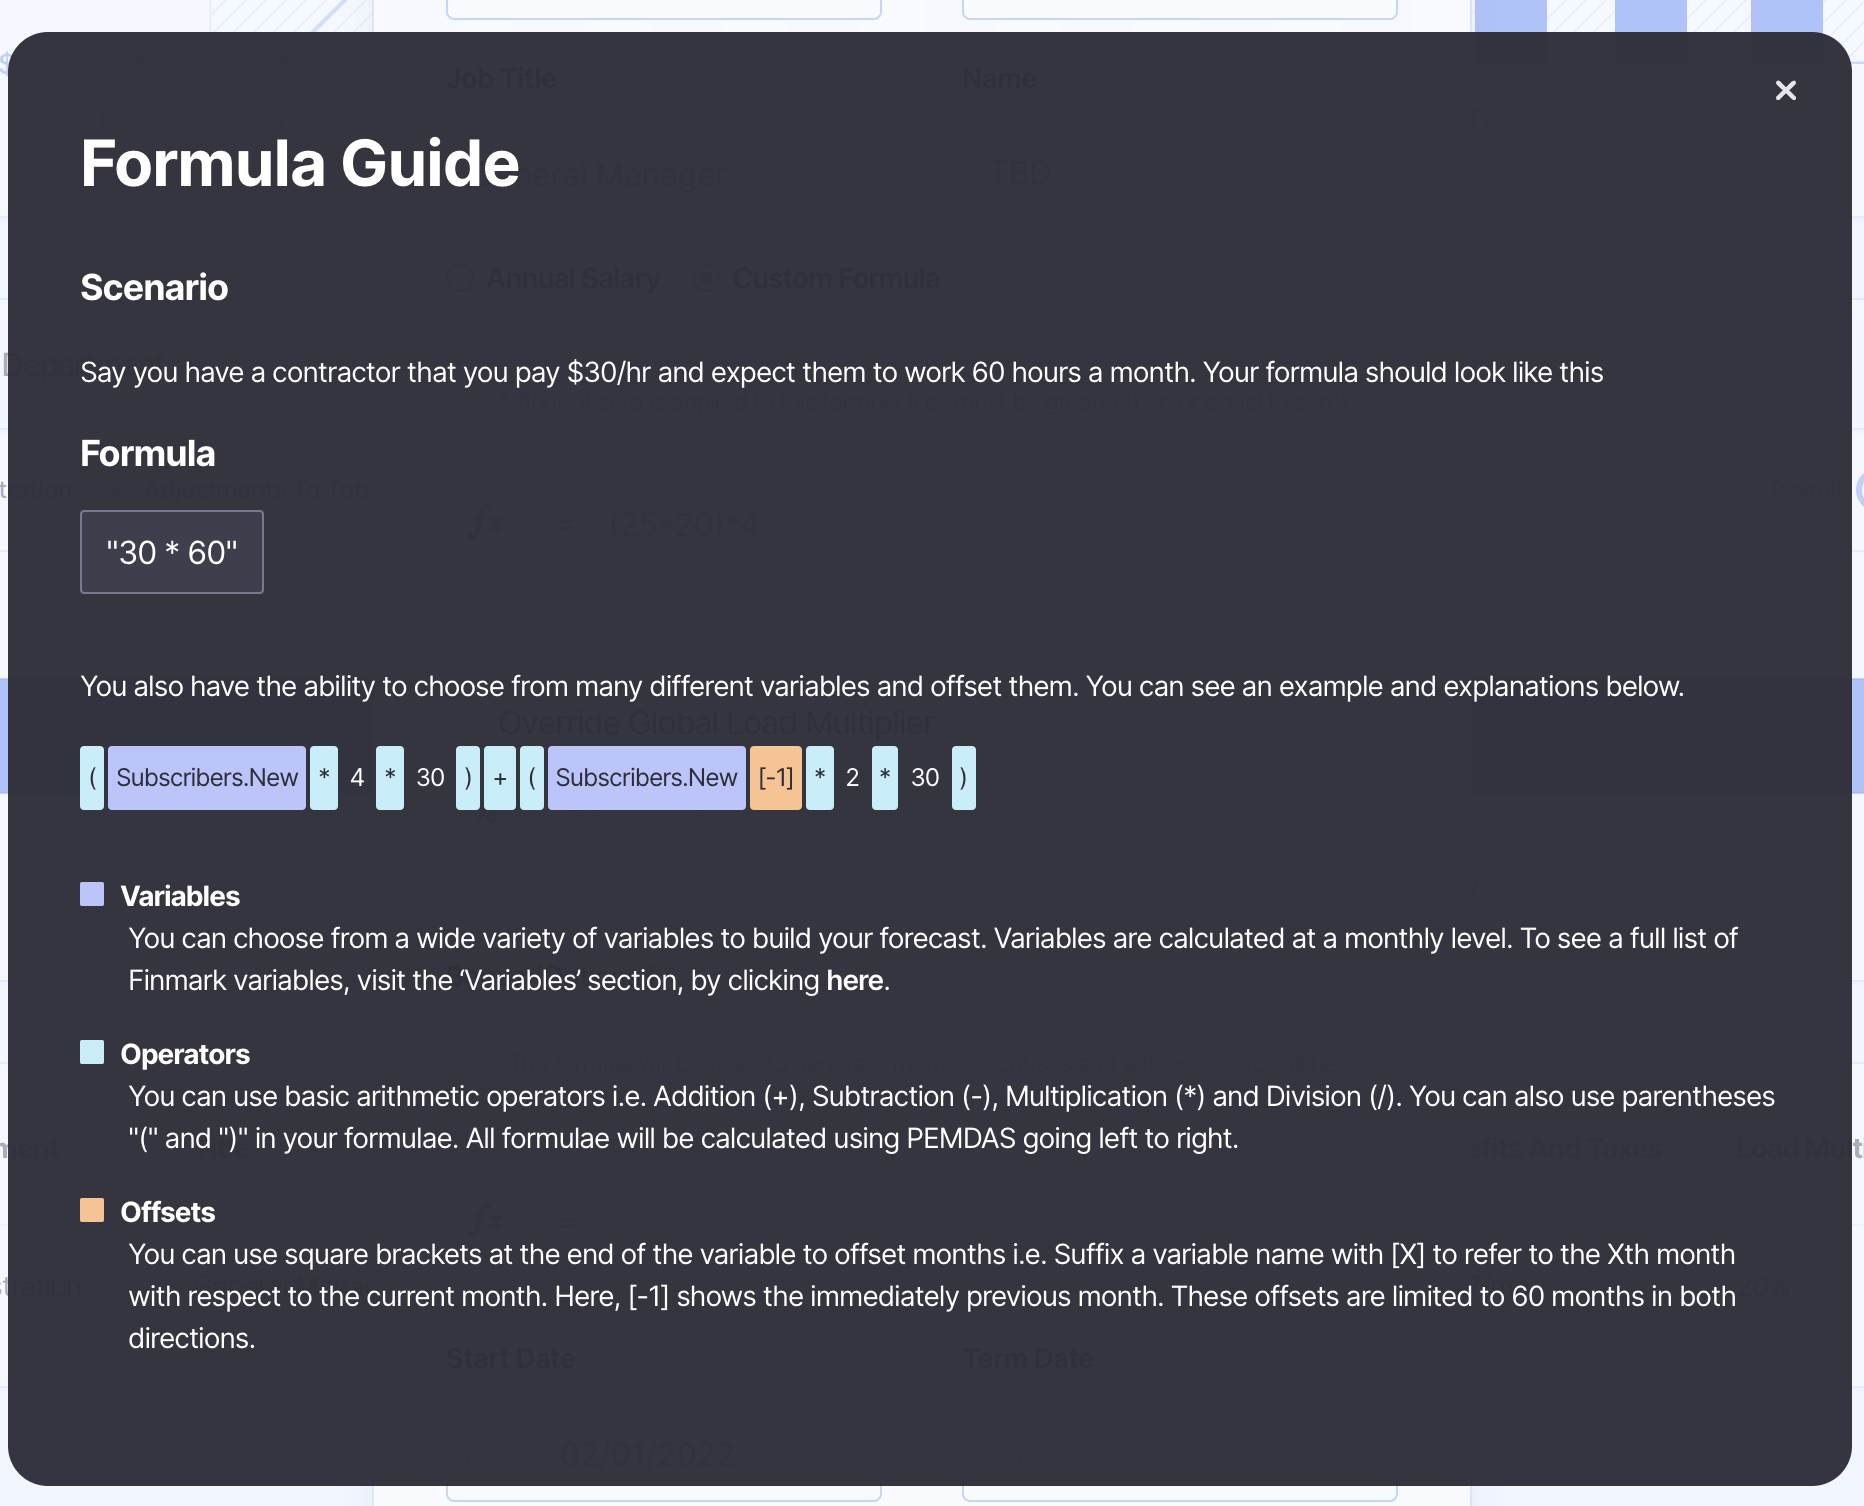1864x1506 pixels.
Task: Click the orange Offsets legend swatch
Action: pos(92,1210)
